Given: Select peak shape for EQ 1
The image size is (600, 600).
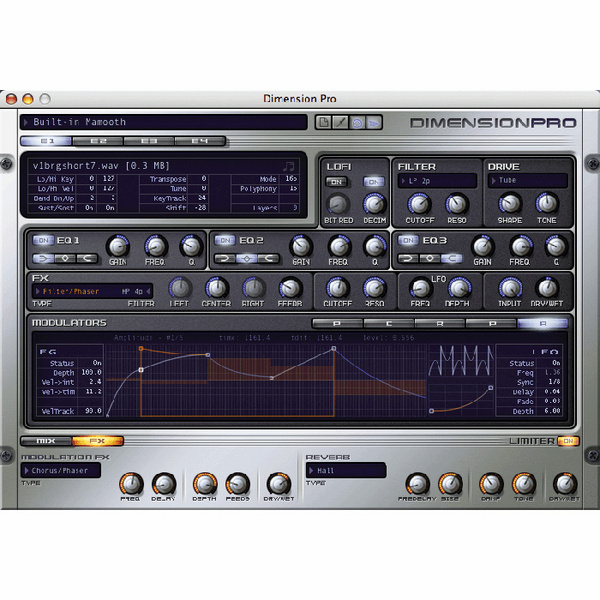Looking at the screenshot, I should click(x=65, y=258).
